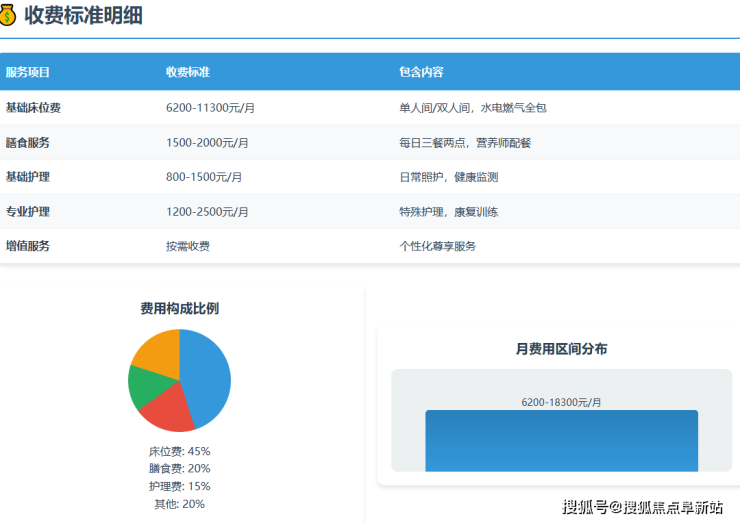Click the 费用构成比例 chart title
This screenshot has width=740, height=523.
(x=179, y=309)
